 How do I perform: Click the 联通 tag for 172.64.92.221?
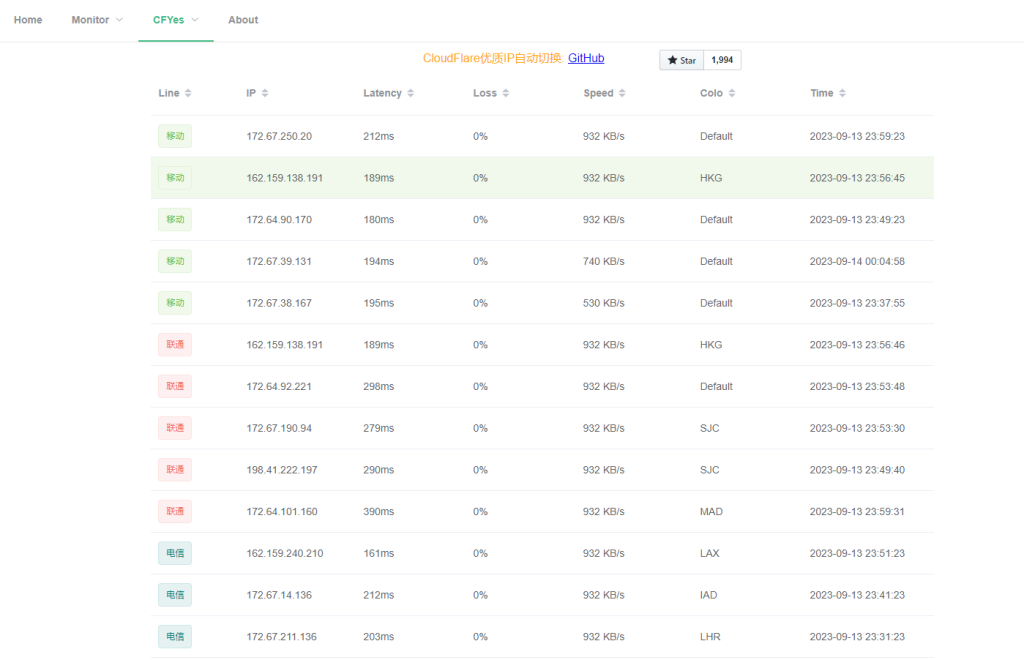tap(175, 386)
